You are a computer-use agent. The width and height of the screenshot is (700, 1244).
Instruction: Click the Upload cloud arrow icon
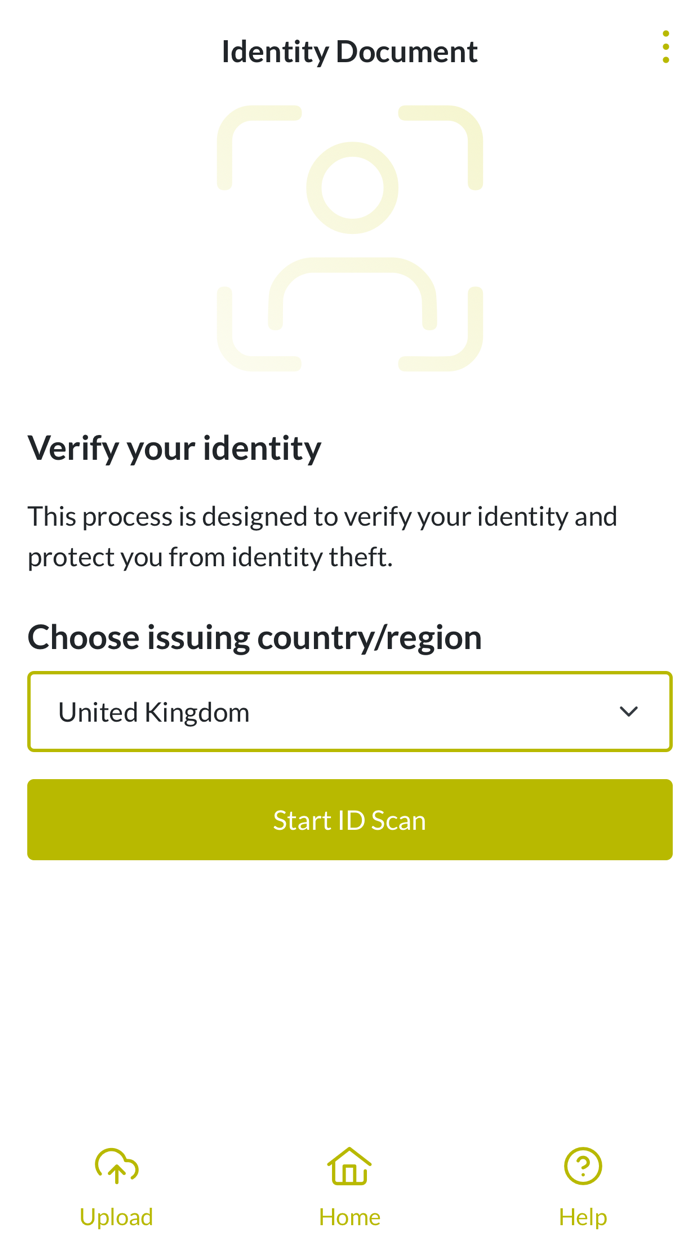pyautogui.click(x=116, y=1166)
